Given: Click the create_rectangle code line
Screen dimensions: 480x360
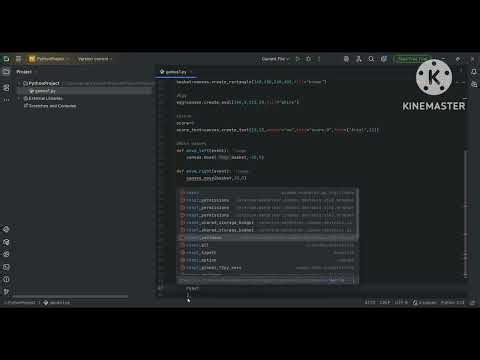Looking at the screenshot, I should coord(252,82).
